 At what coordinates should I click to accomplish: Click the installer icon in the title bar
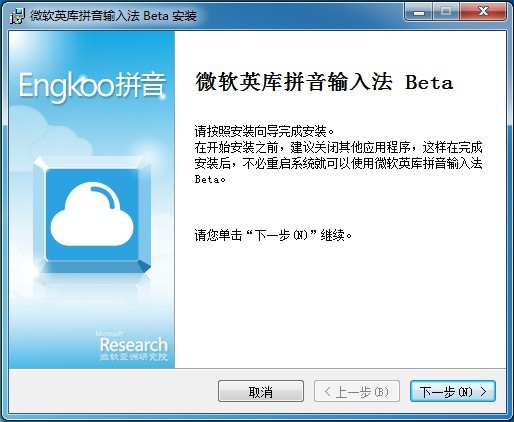(x=18, y=16)
